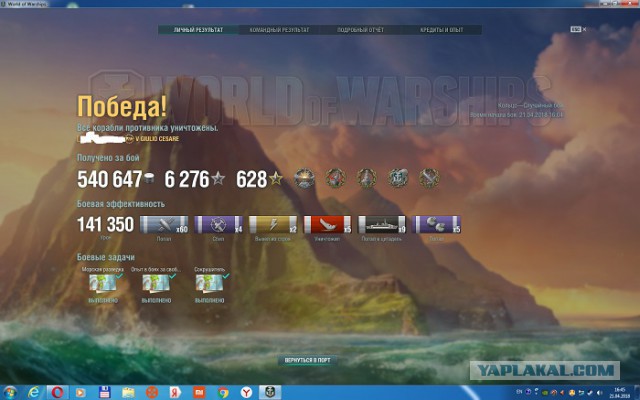Open the Морская разведка combat mission thumbnail

[103, 283]
